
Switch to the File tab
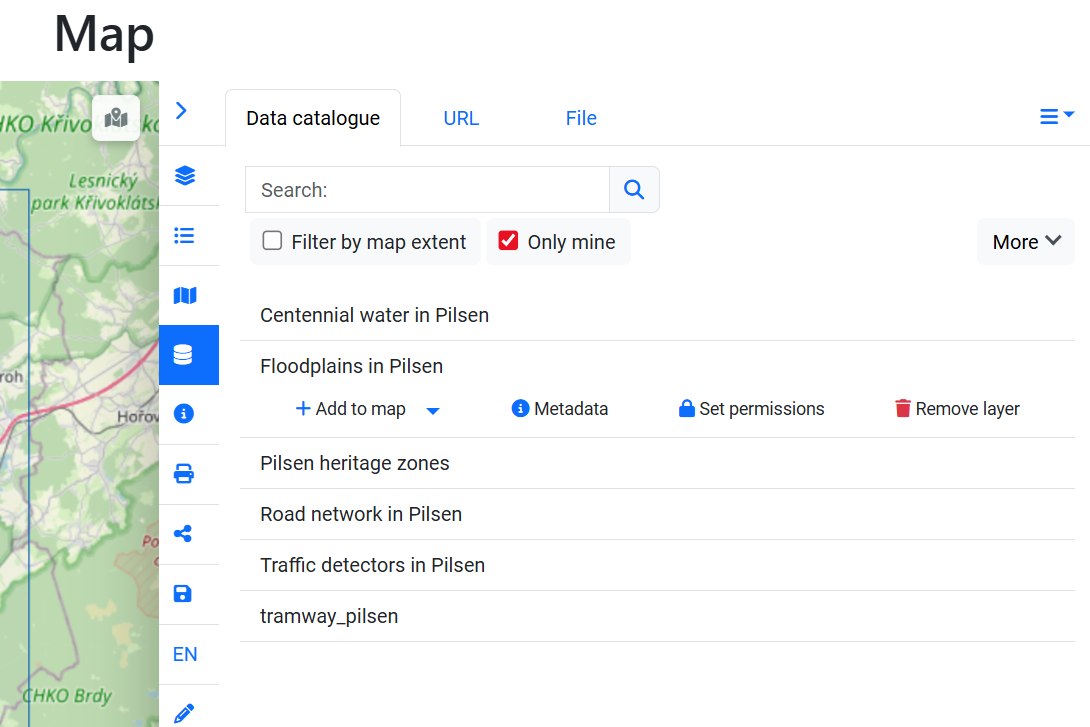coord(580,117)
